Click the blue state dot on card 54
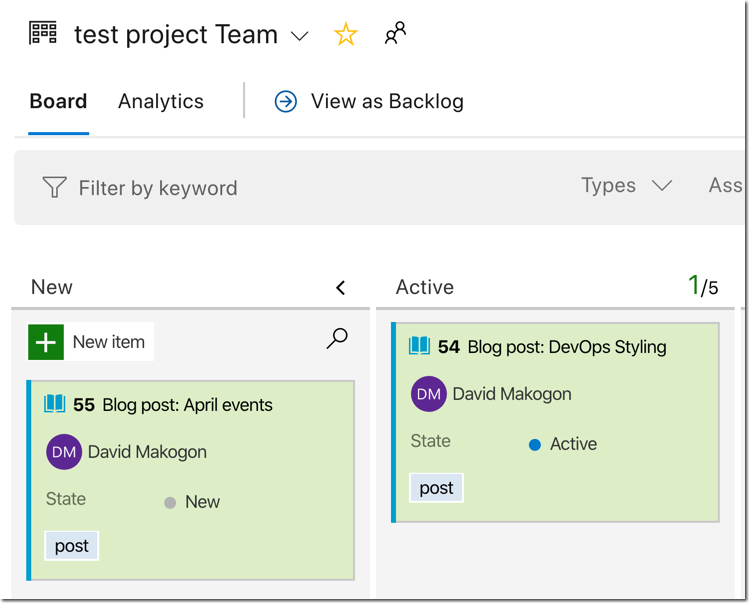Image resolution: width=749 pixels, height=603 pixels. click(535, 445)
